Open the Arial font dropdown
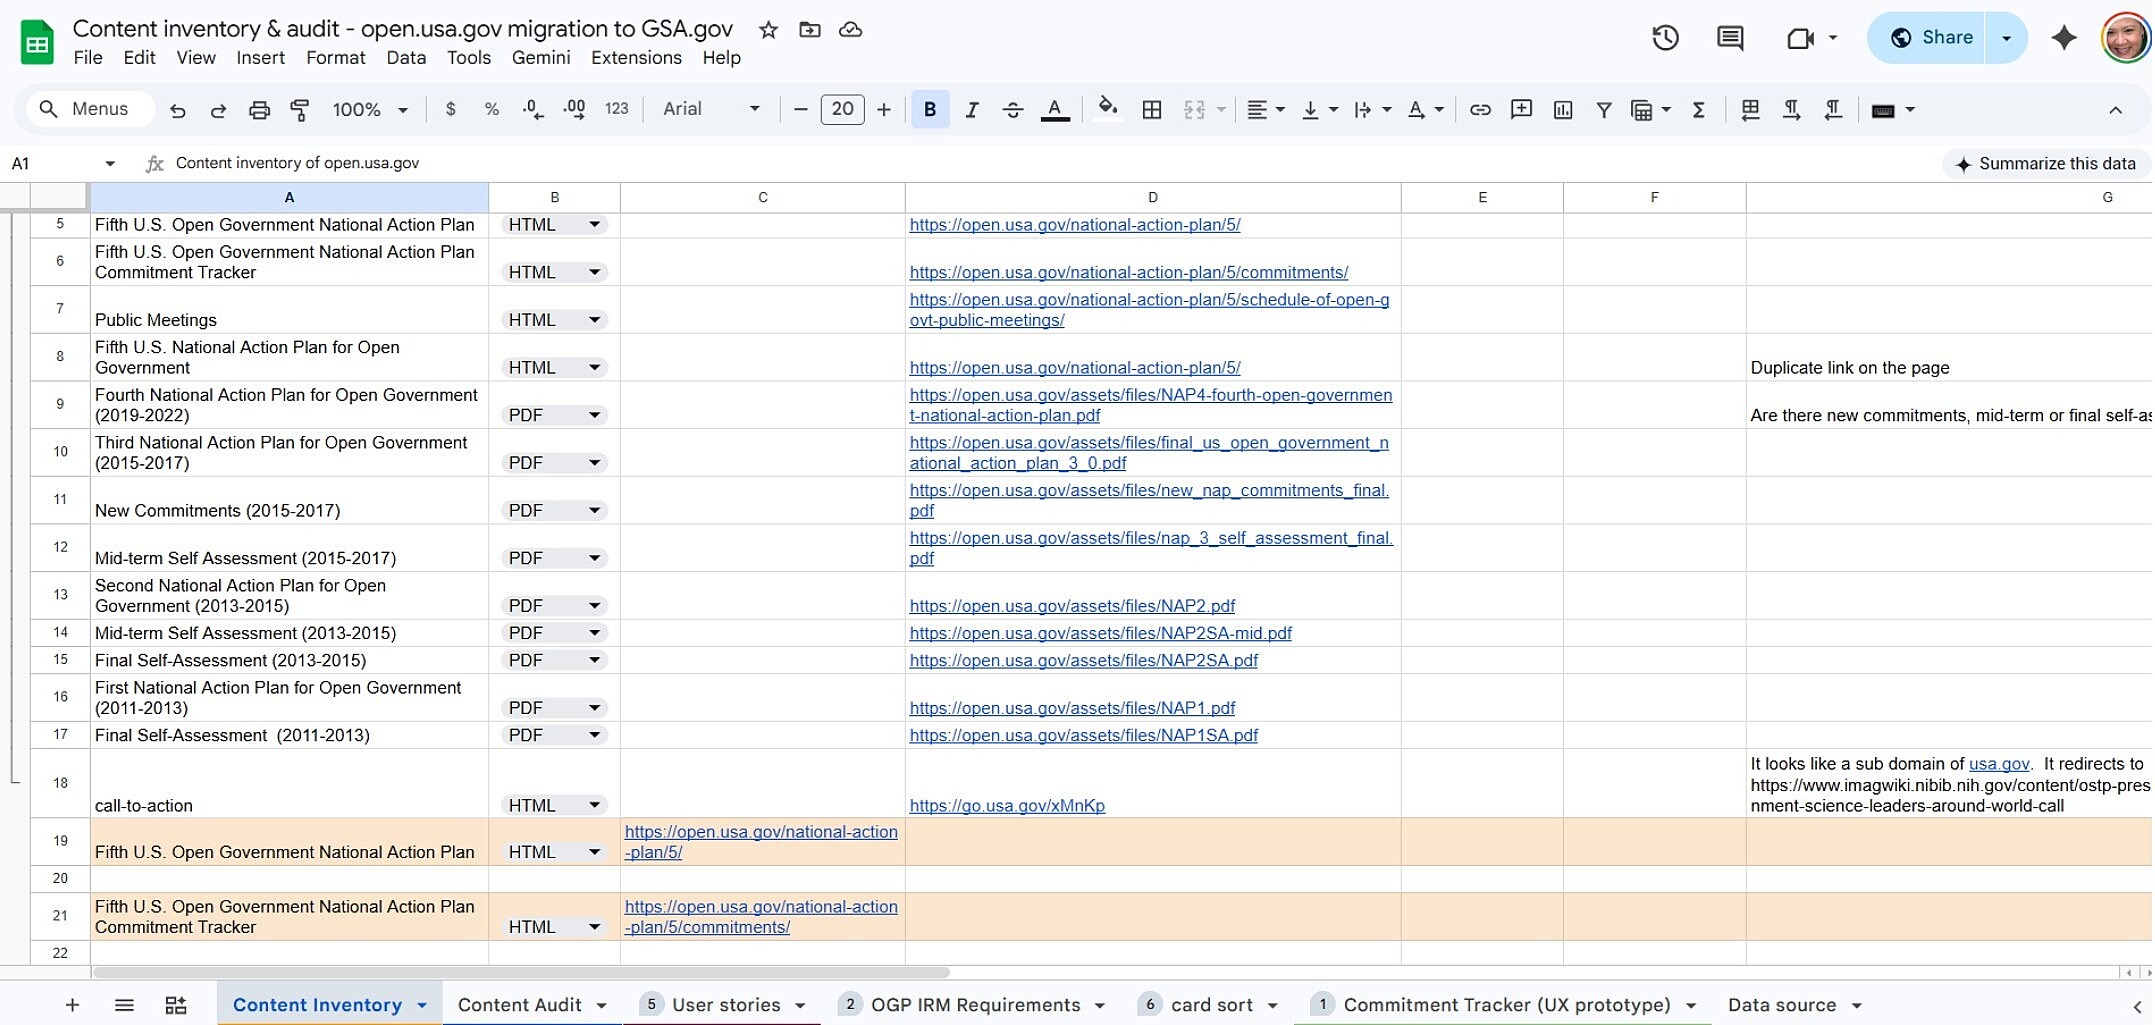 click(x=711, y=109)
